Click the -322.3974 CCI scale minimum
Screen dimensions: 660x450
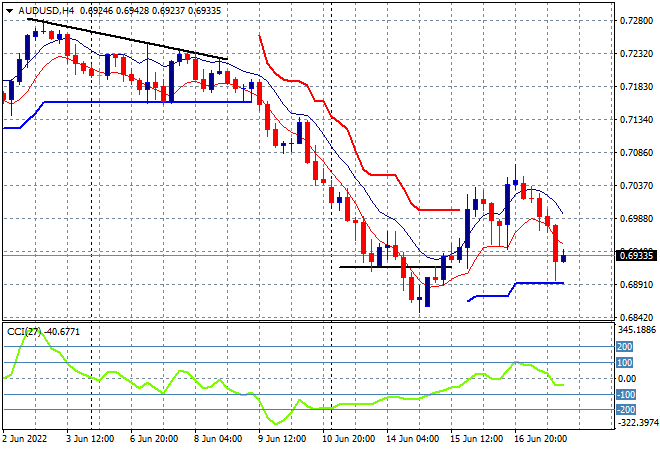click(x=637, y=422)
